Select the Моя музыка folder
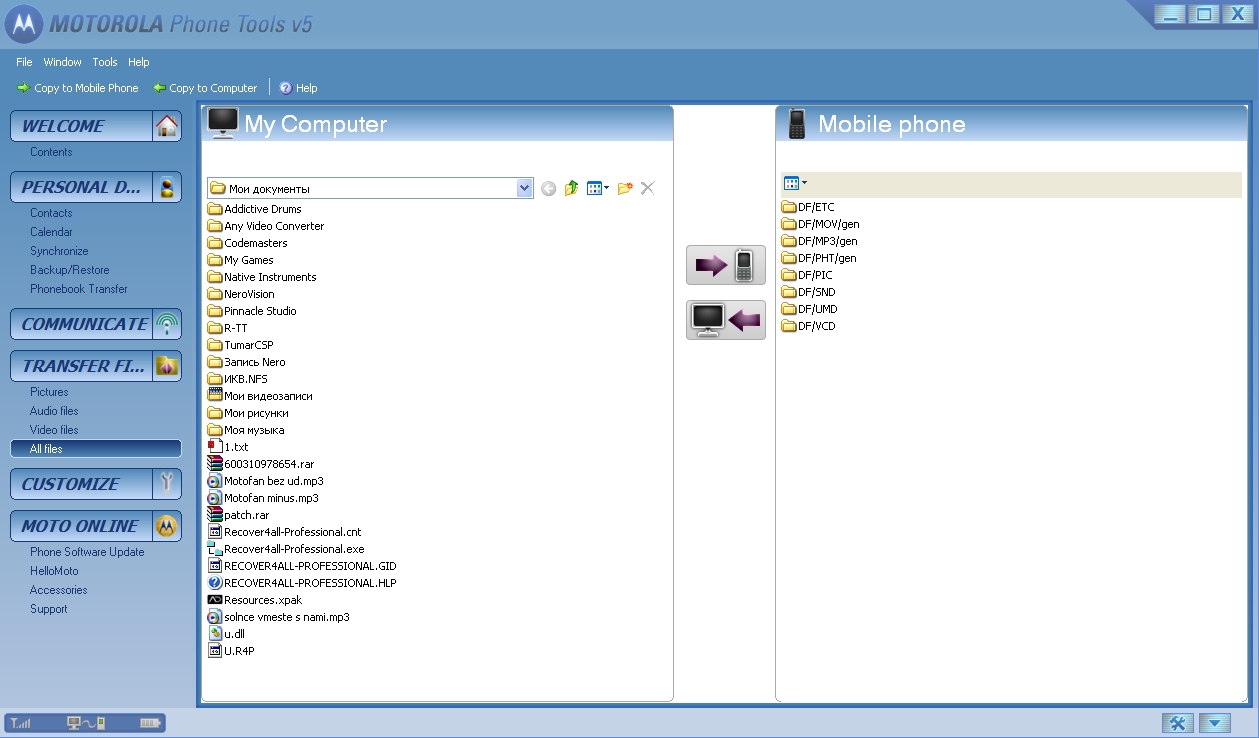 pos(246,430)
